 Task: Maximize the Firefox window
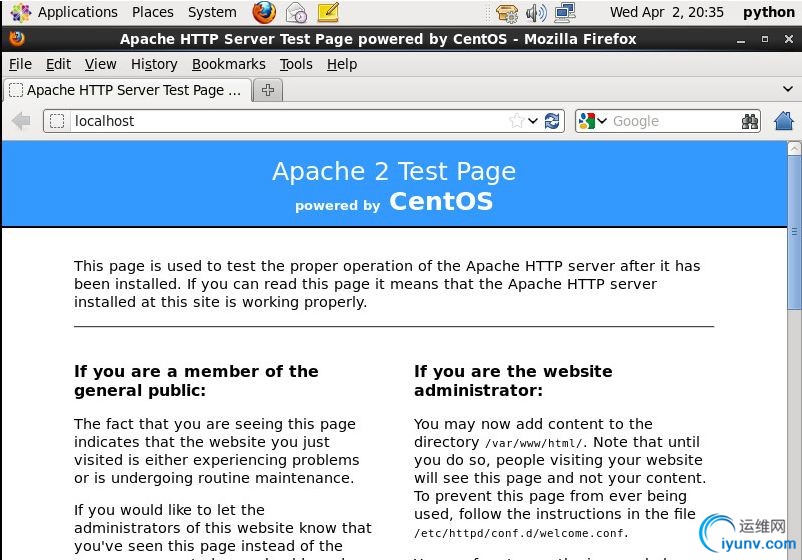pos(765,39)
